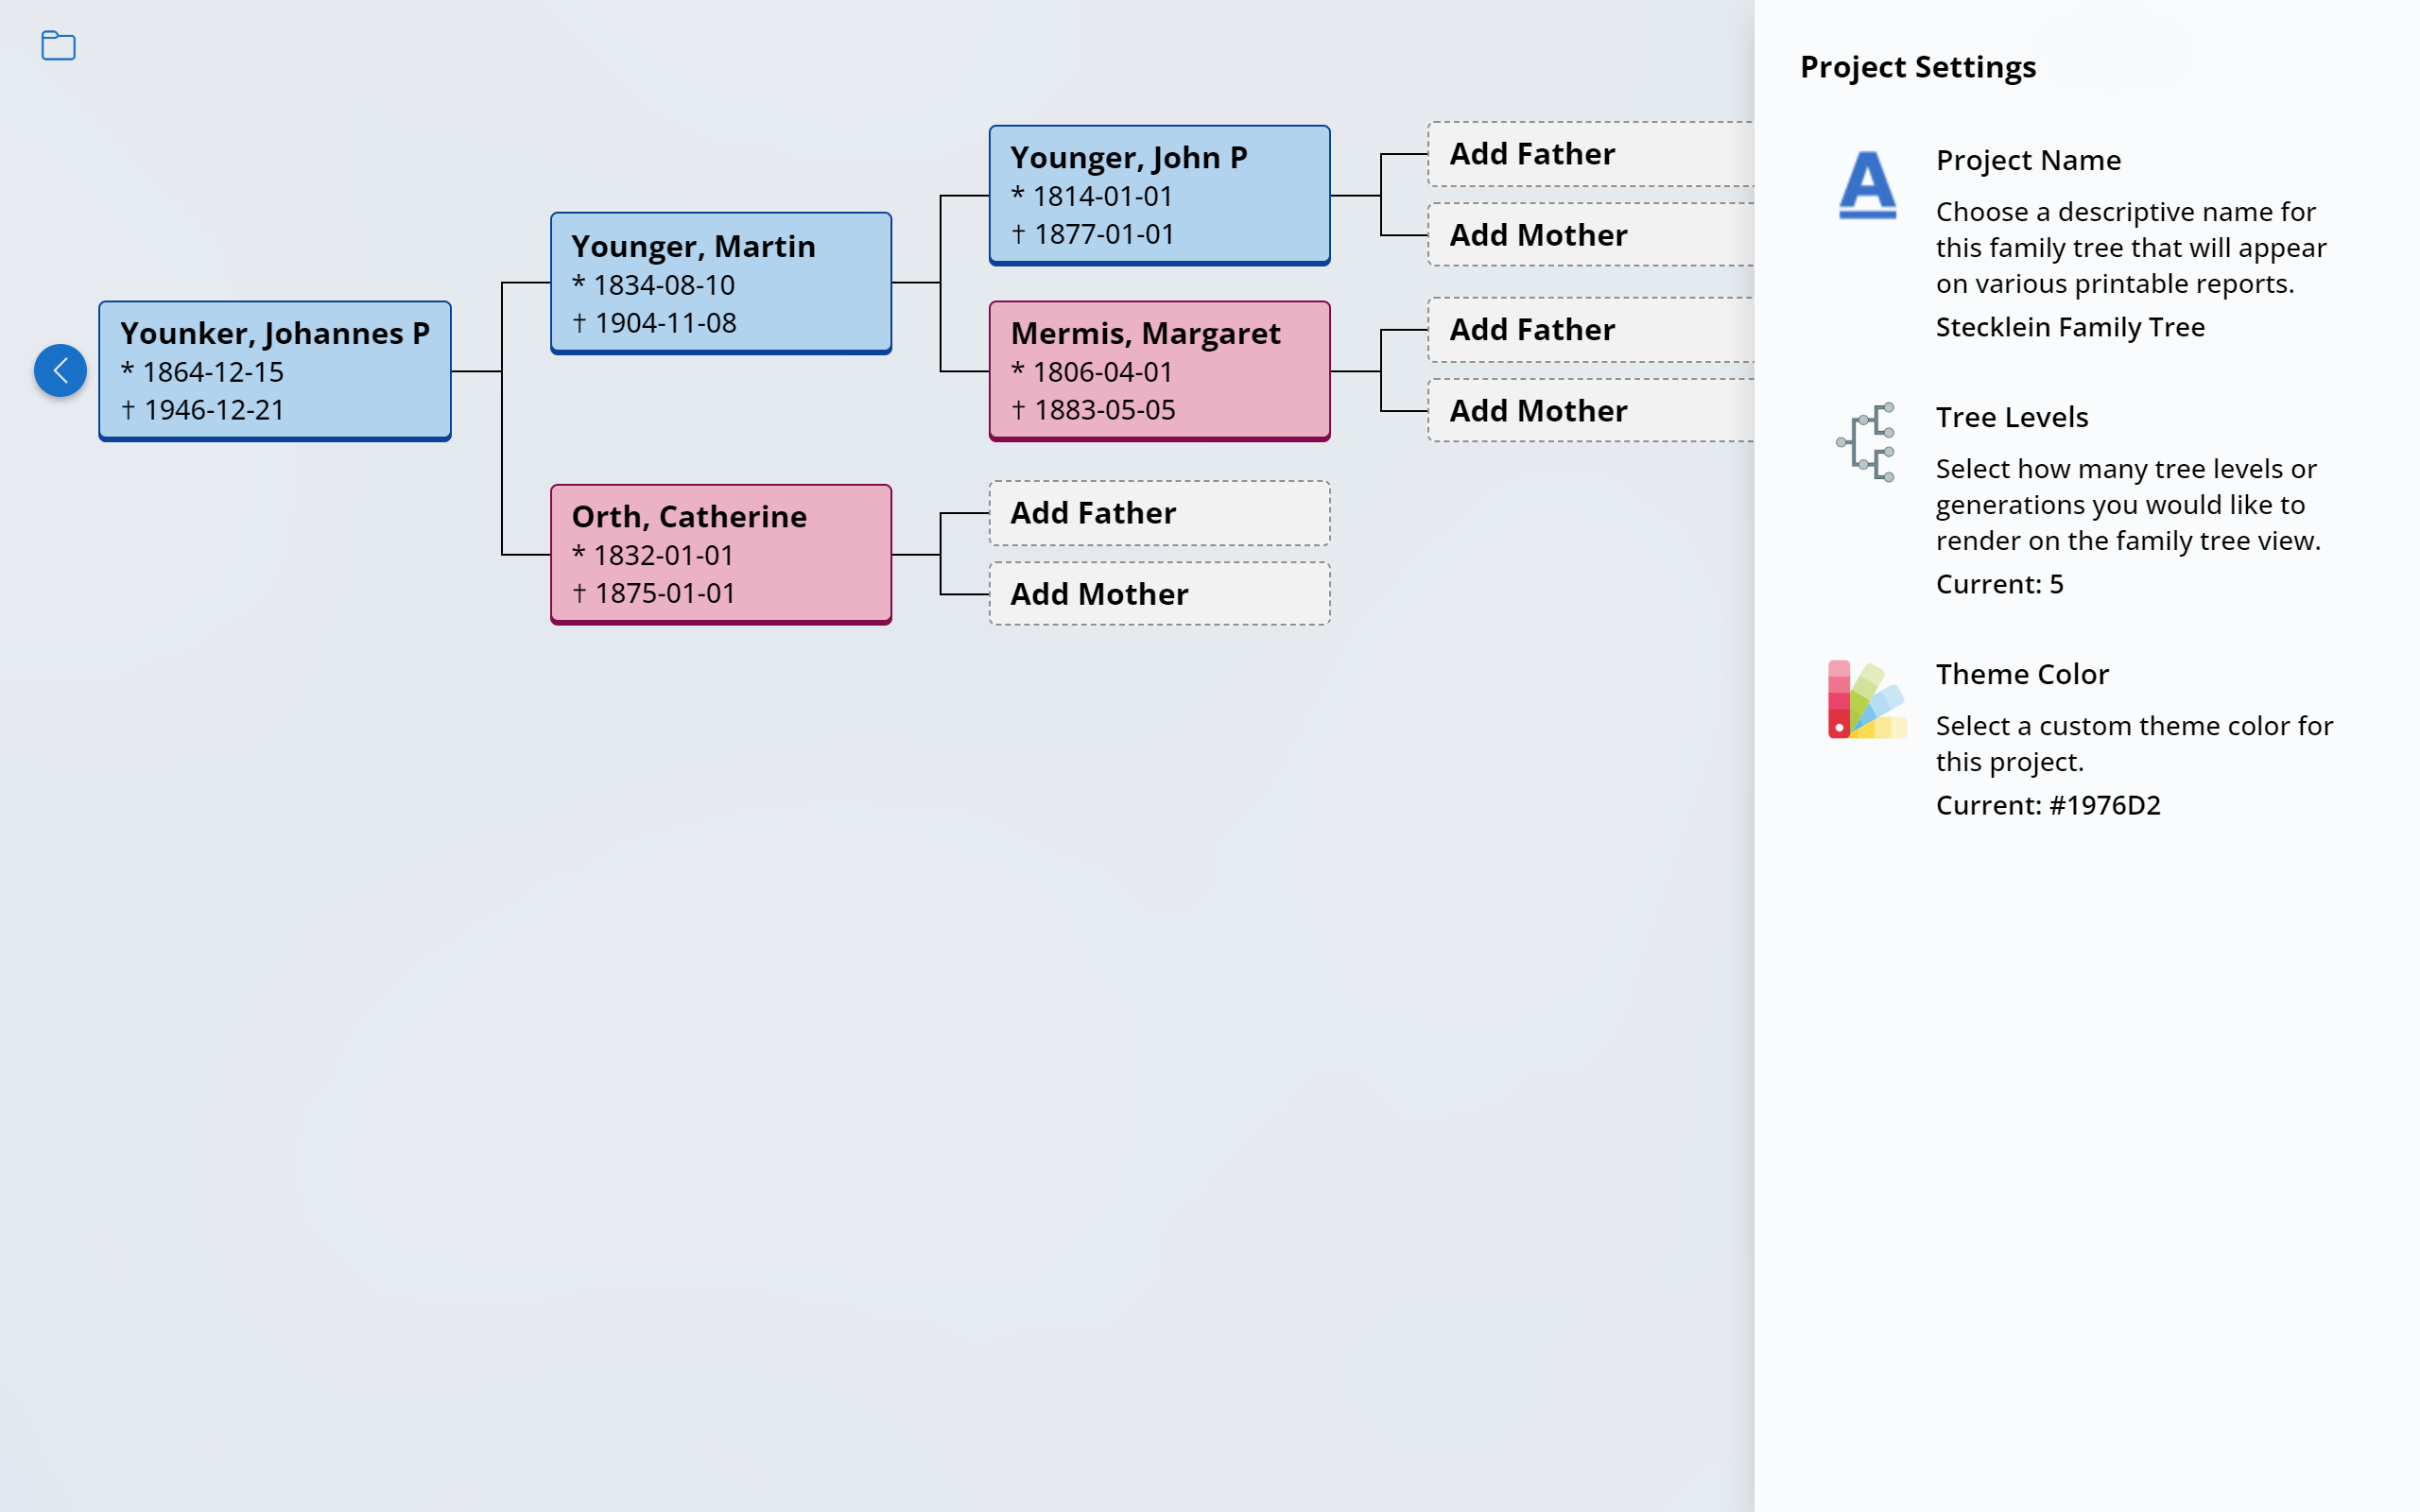This screenshot has width=2420, height=1512.
Task: Click the Project Name letter A icon
Action: pos(1867,185)
